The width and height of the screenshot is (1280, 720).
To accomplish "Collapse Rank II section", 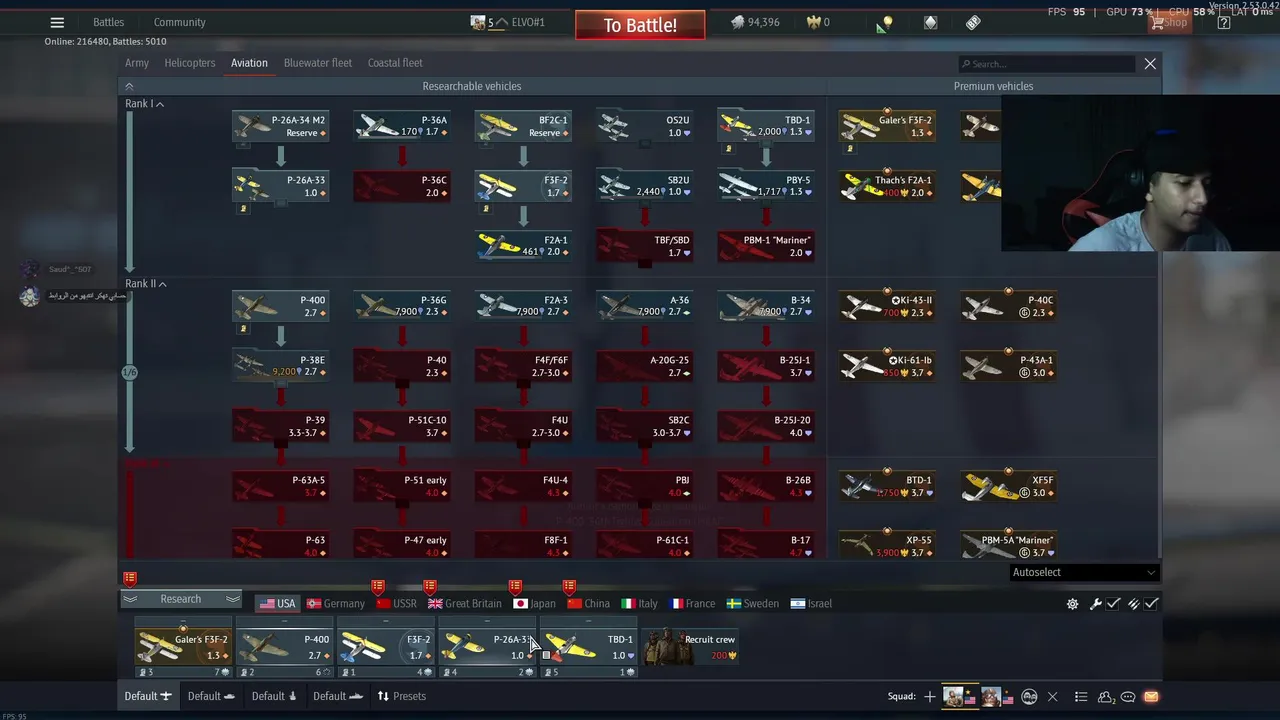I will coord(146,284).
